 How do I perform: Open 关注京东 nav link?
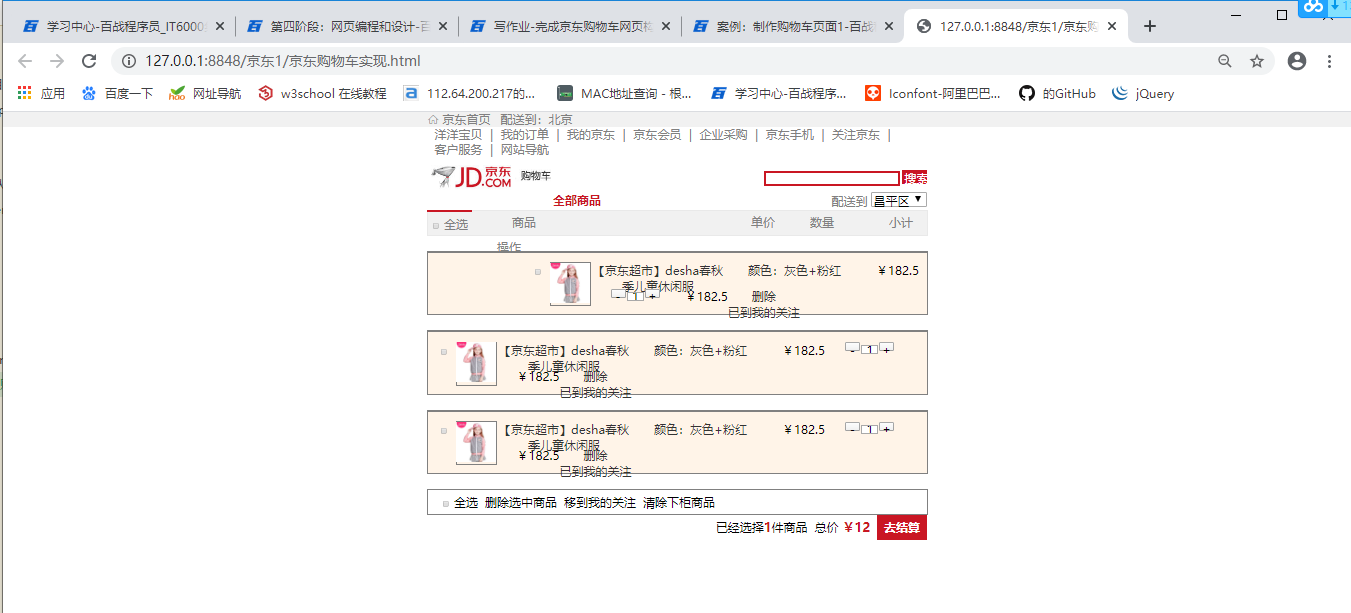click(x=856, y=134)
